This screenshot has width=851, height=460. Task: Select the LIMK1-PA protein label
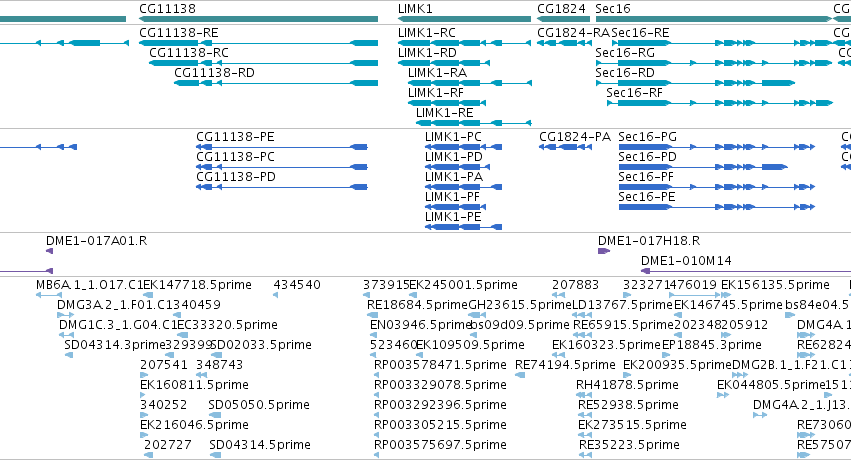(x=454, y=177)
